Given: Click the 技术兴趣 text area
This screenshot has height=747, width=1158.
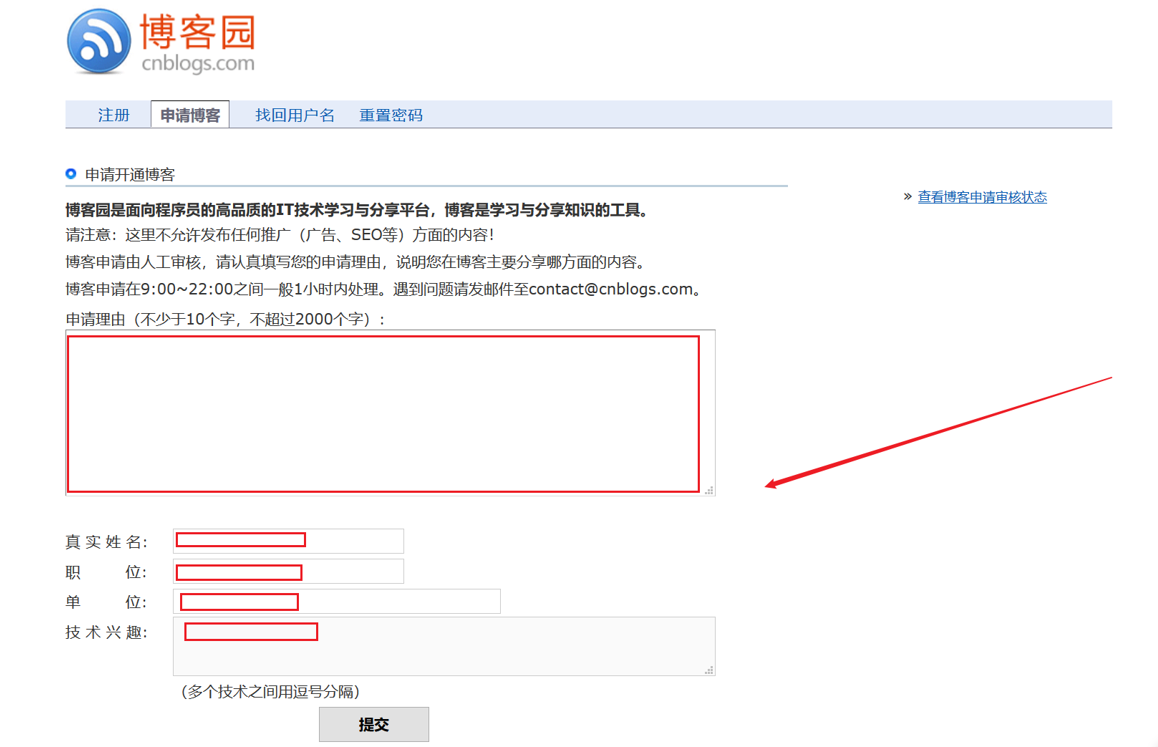Looking at the screenshot, I should coord(444,647).
